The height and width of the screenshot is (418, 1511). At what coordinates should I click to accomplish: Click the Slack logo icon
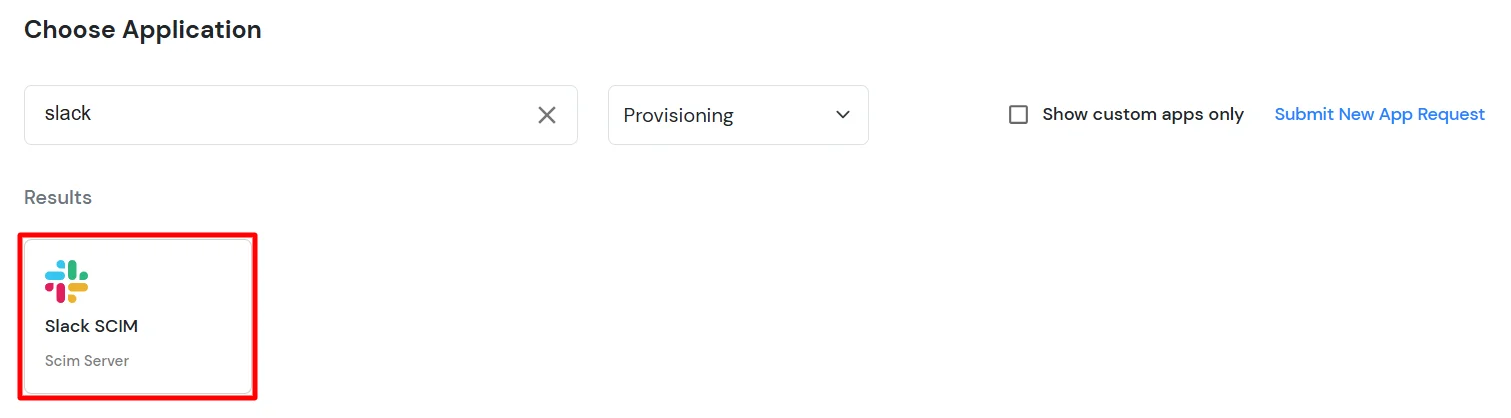[67, 281]
